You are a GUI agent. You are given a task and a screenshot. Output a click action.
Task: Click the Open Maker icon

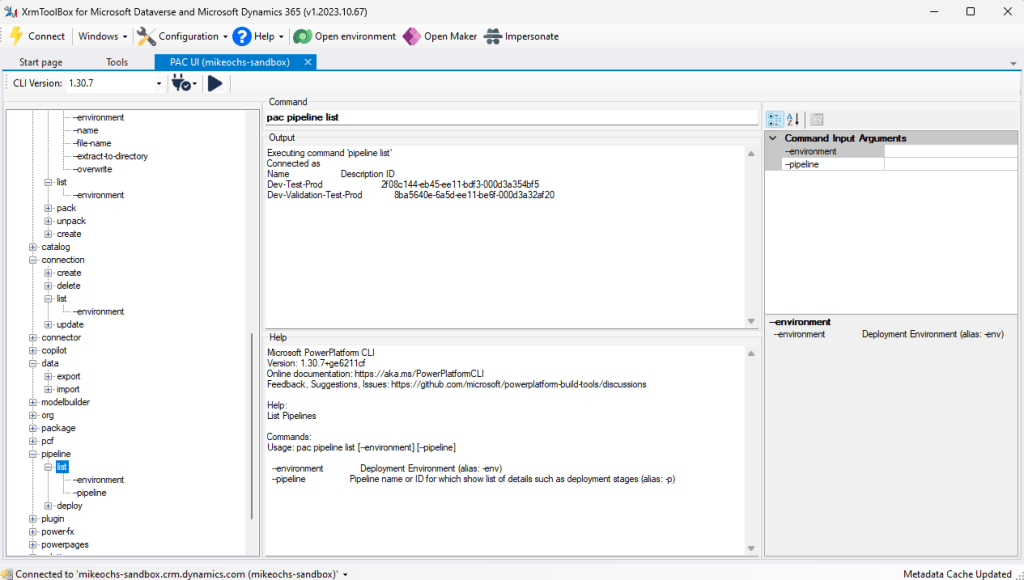coord(411,37)
